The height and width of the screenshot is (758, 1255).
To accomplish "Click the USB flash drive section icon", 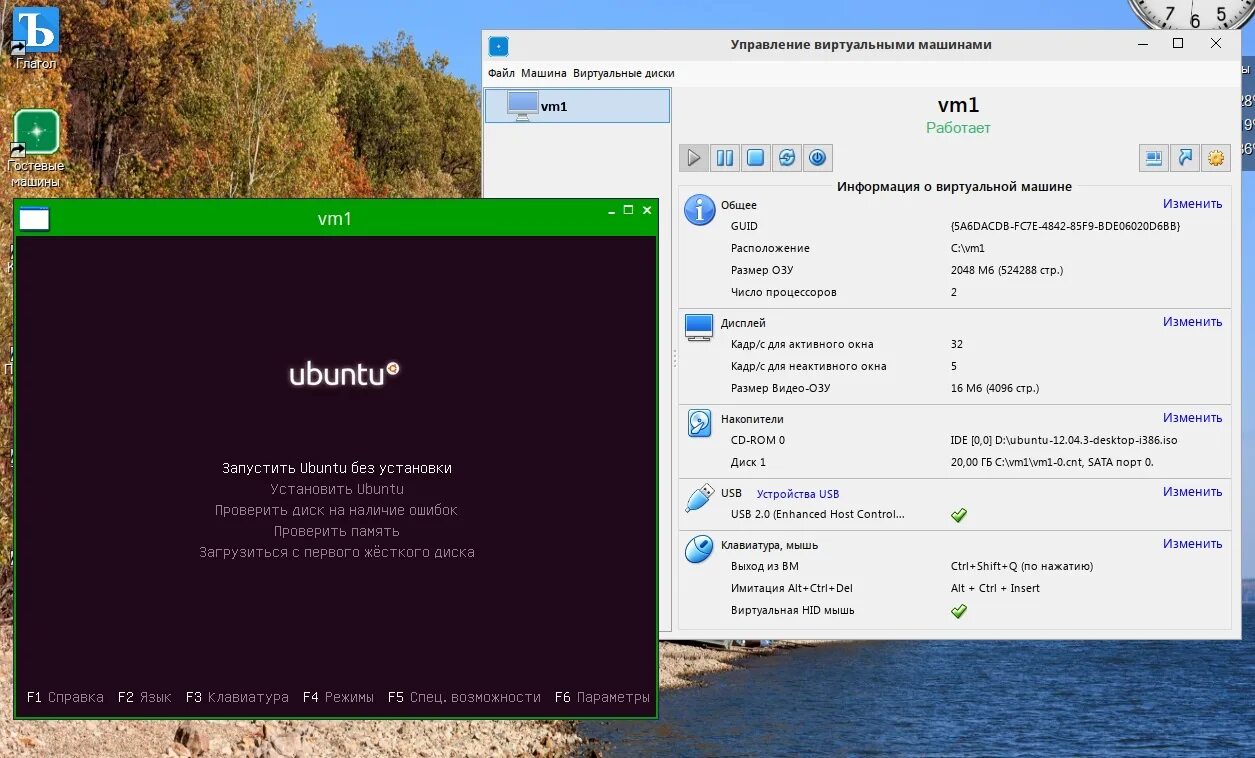I will click(697, 499).
